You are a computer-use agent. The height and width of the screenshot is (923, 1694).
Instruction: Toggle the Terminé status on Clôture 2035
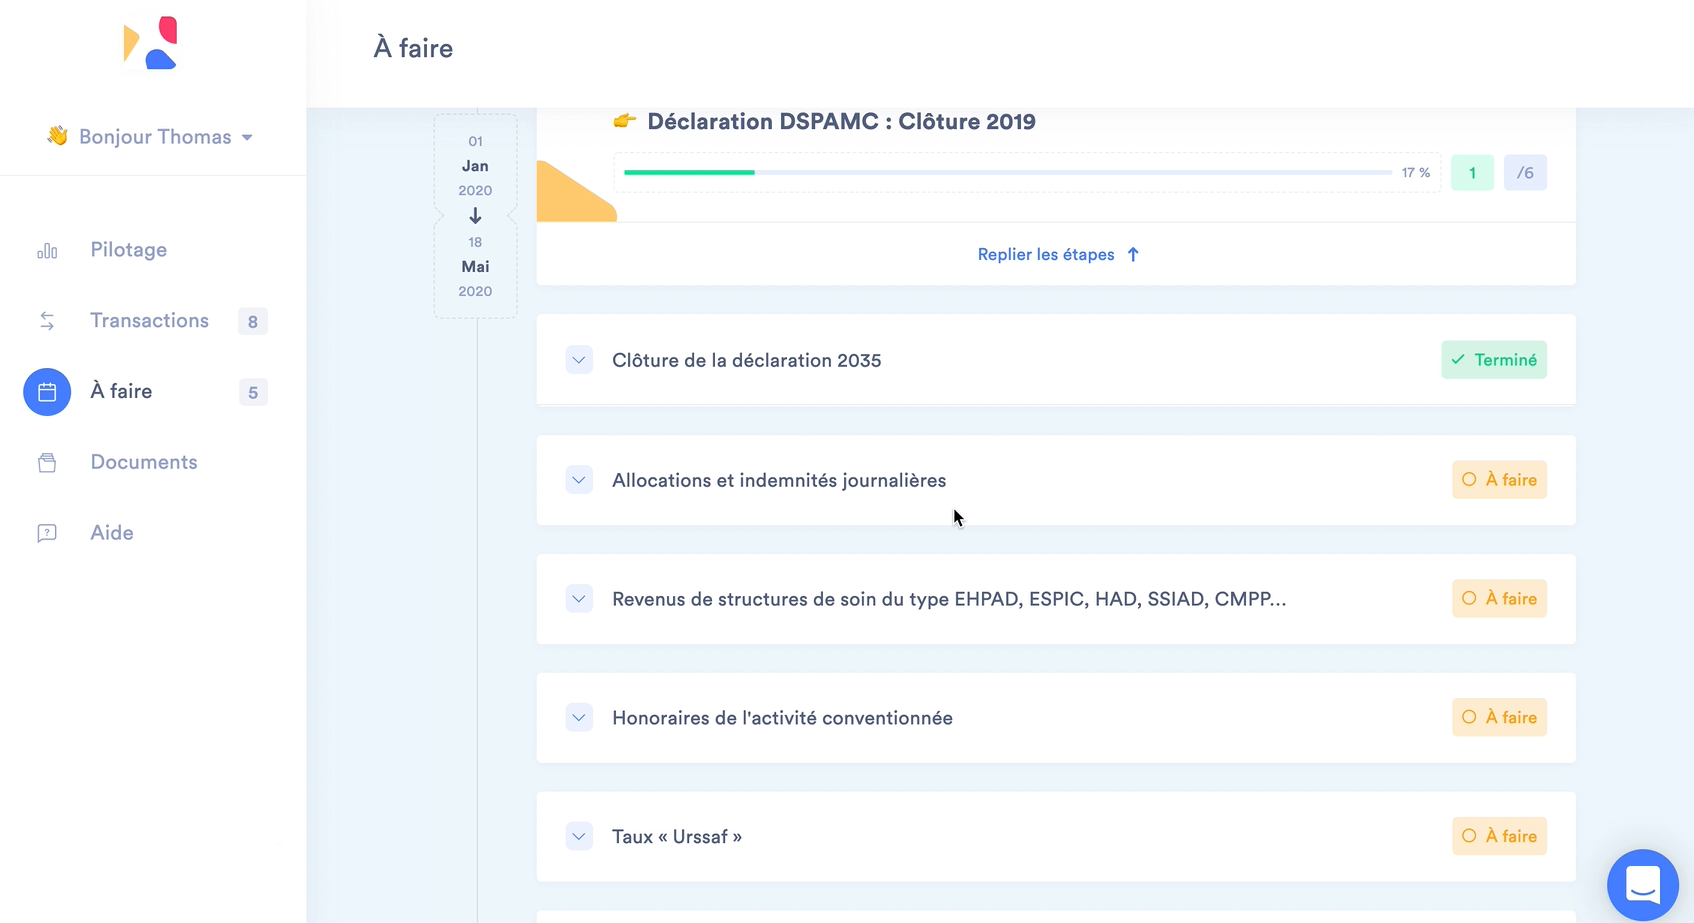[1493, 360]
